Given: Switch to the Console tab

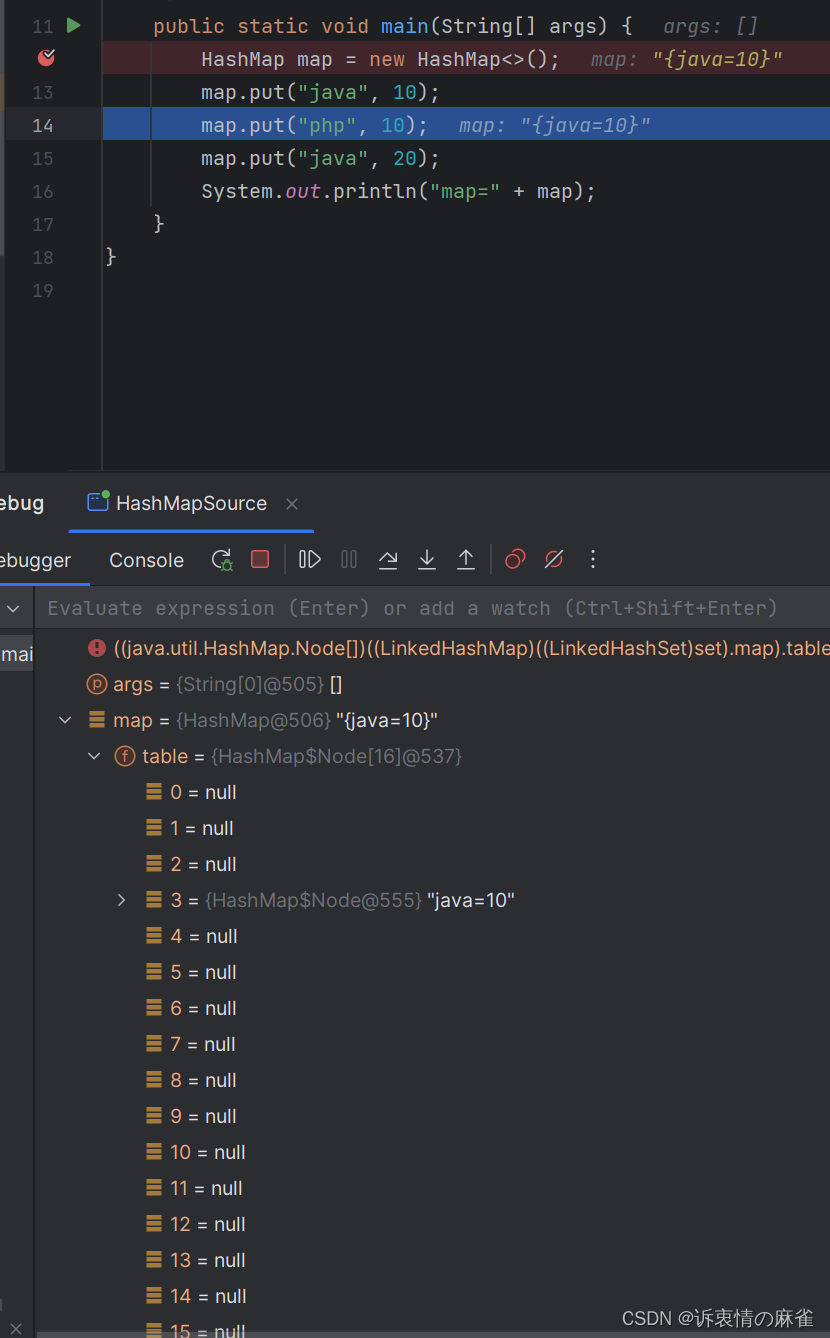Looking at the screenshot, I should (x=147, y=560).
